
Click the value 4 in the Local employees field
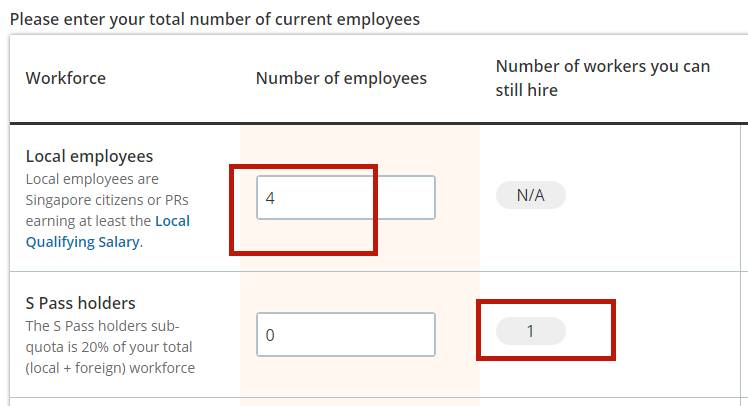(x=270, y=198)
